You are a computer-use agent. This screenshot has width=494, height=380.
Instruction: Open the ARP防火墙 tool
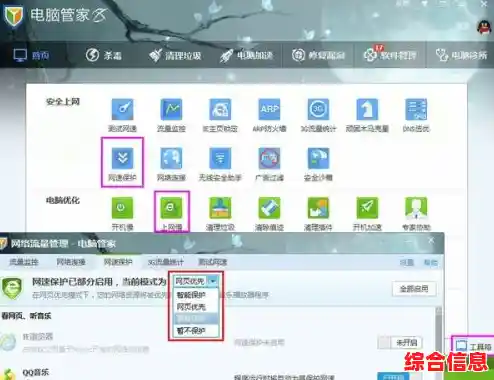(269, 115)
